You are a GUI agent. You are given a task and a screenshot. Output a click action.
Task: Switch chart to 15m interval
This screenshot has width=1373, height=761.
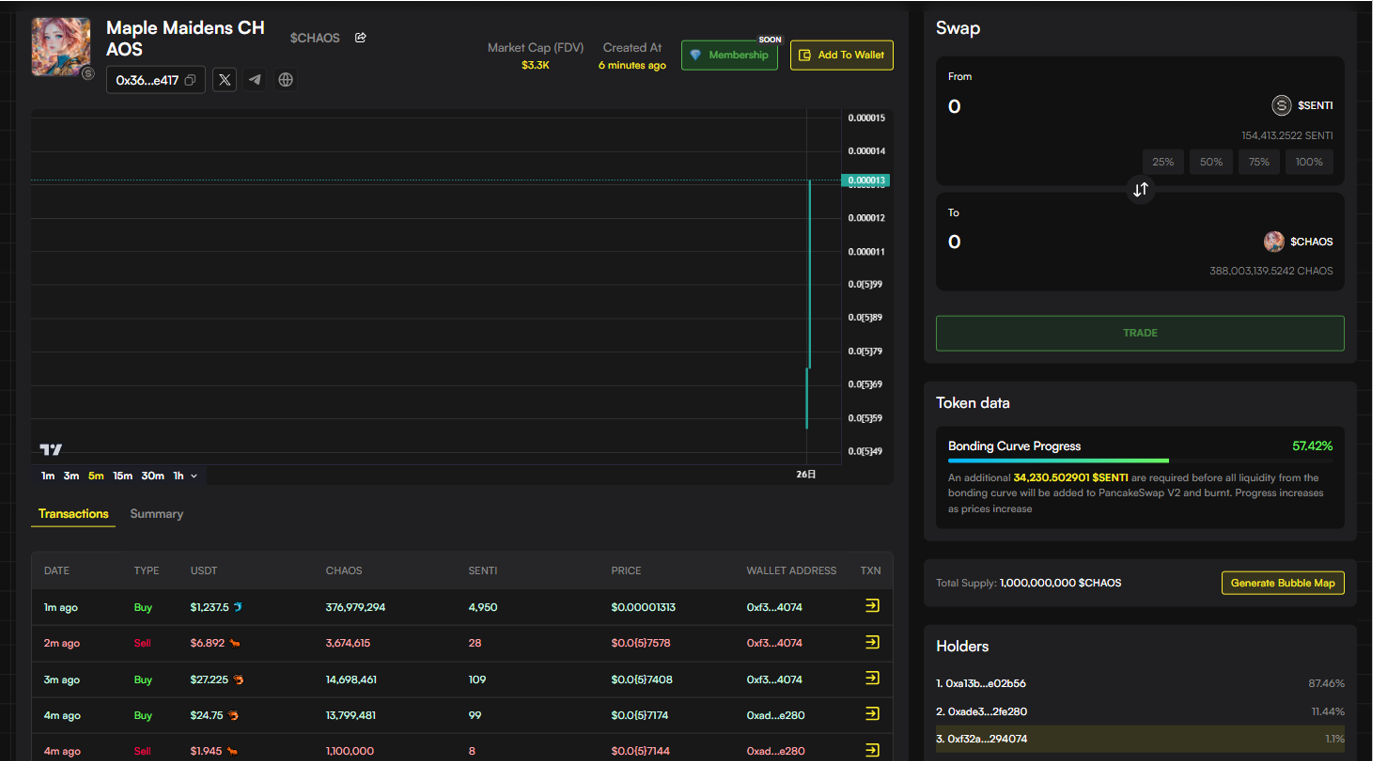click(x=123, y=476)
